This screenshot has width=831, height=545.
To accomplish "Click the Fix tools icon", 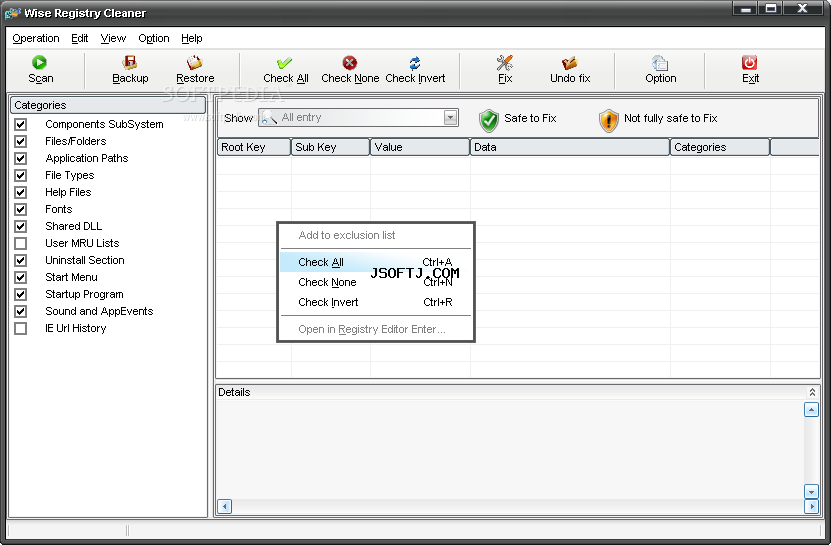I will (505, 63).
